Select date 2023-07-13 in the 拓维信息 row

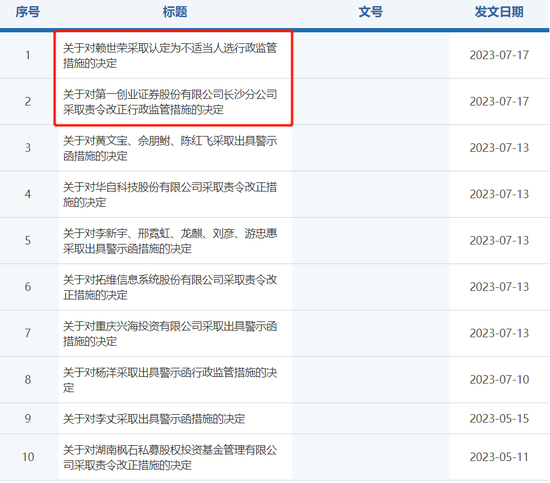pos(499,287)
